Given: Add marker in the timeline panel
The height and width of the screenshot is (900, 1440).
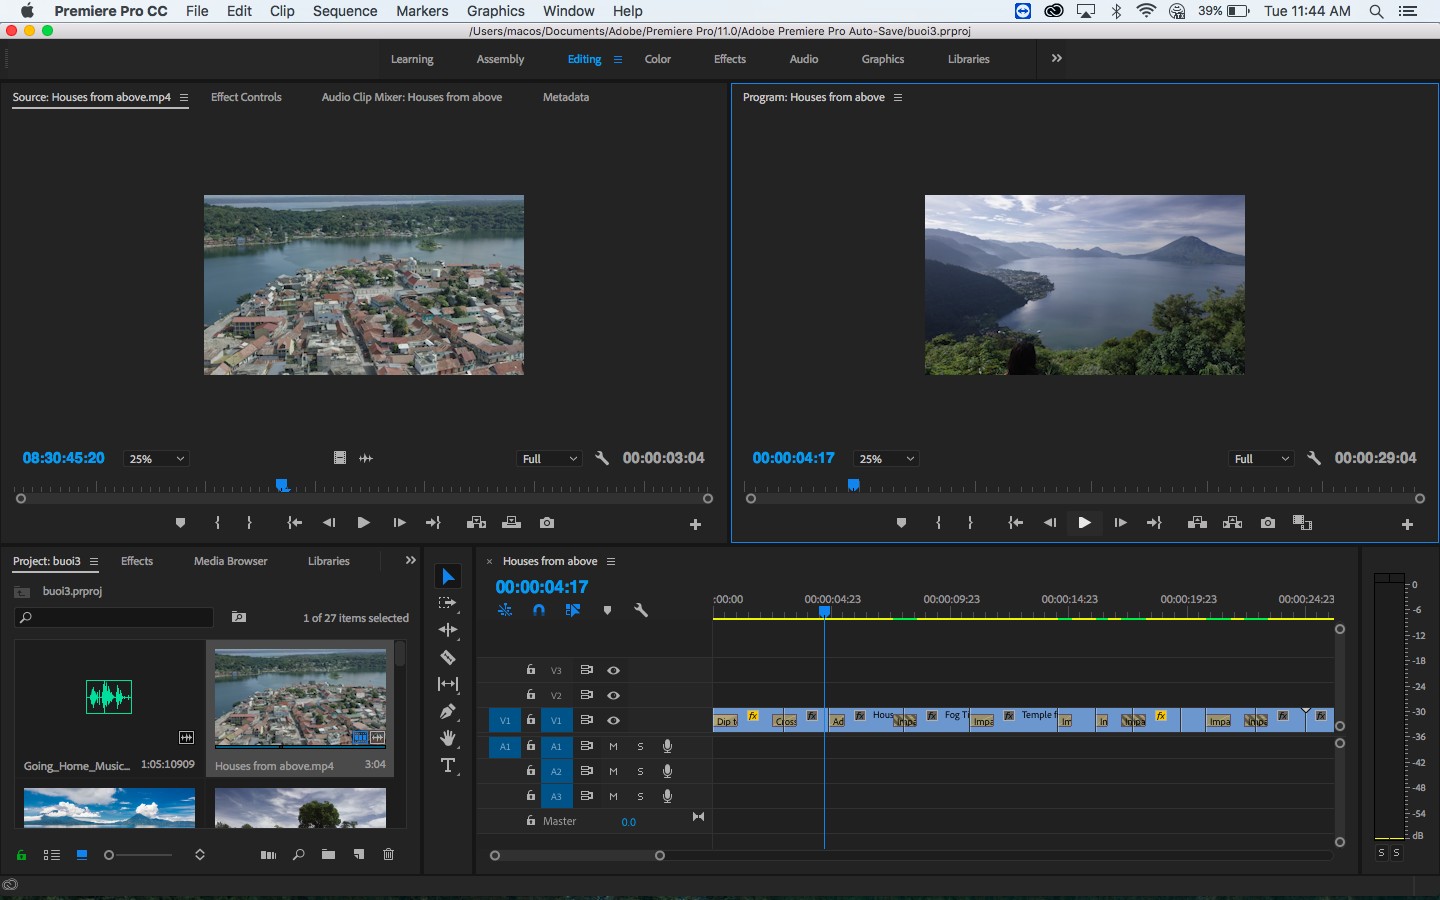Looking at the screenshot, I should (607, 610).
